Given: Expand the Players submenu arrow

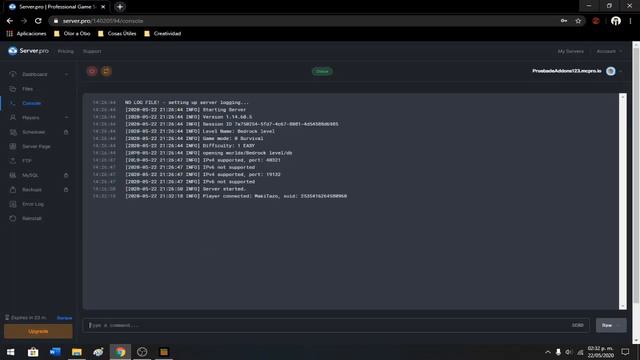Looking at the screenshot, I should pyautogui.click(x=67, y=118).
